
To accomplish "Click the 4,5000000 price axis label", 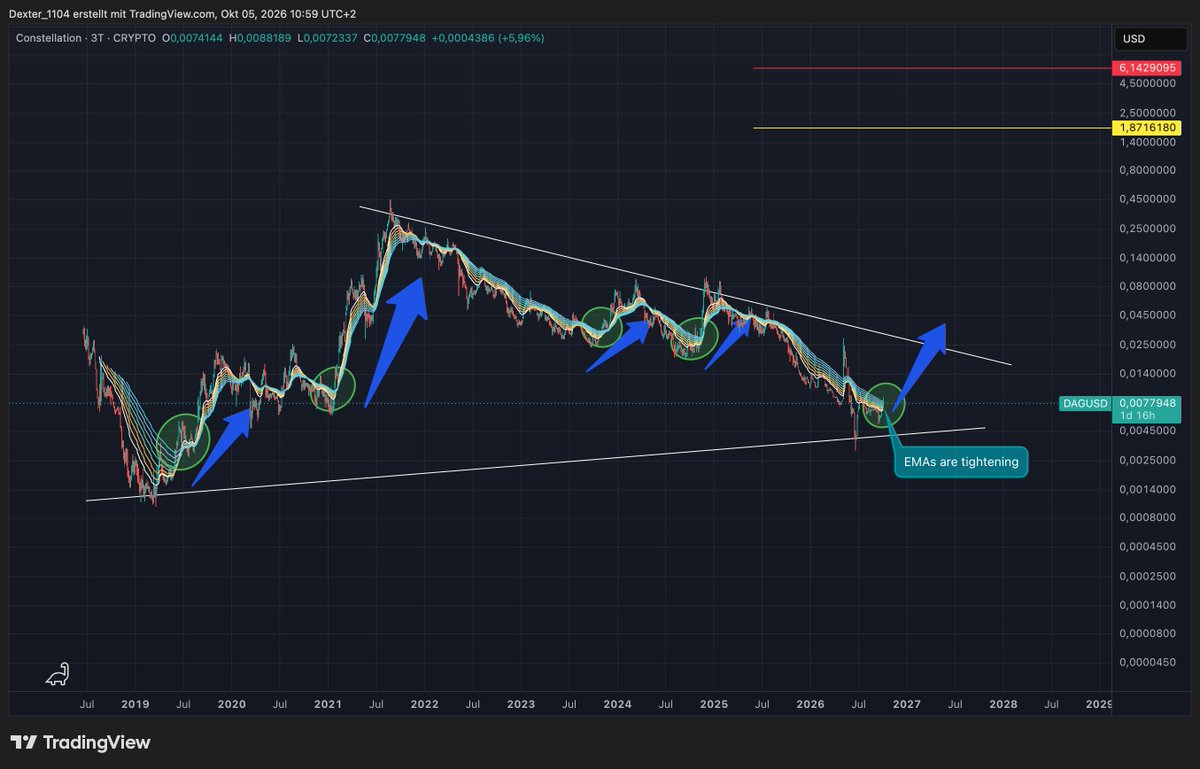I will [x=1148, y=84].
